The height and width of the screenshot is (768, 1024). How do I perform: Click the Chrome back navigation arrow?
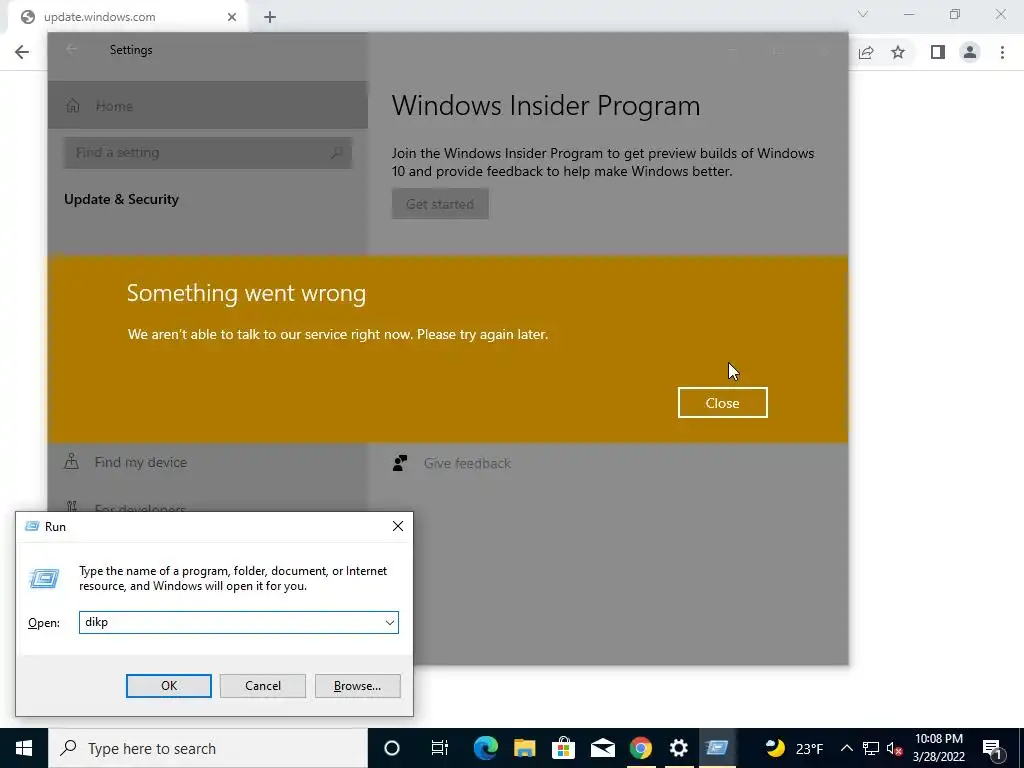(x=22, y=52)
